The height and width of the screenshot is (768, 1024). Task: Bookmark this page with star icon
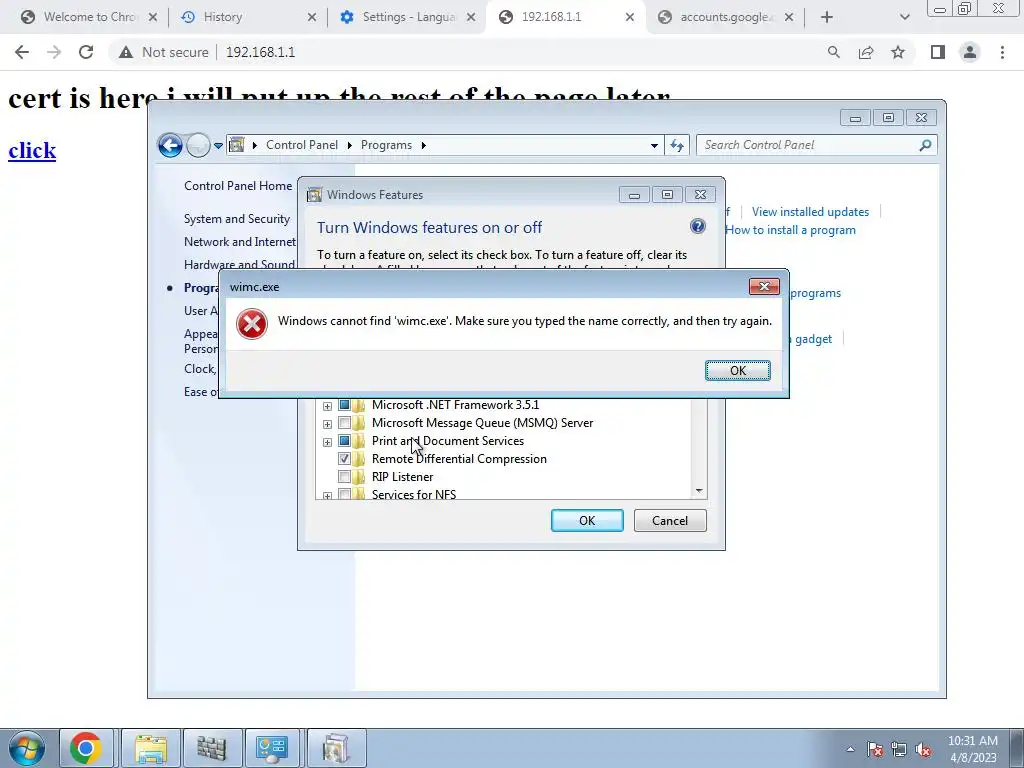(x=898, y=52)
